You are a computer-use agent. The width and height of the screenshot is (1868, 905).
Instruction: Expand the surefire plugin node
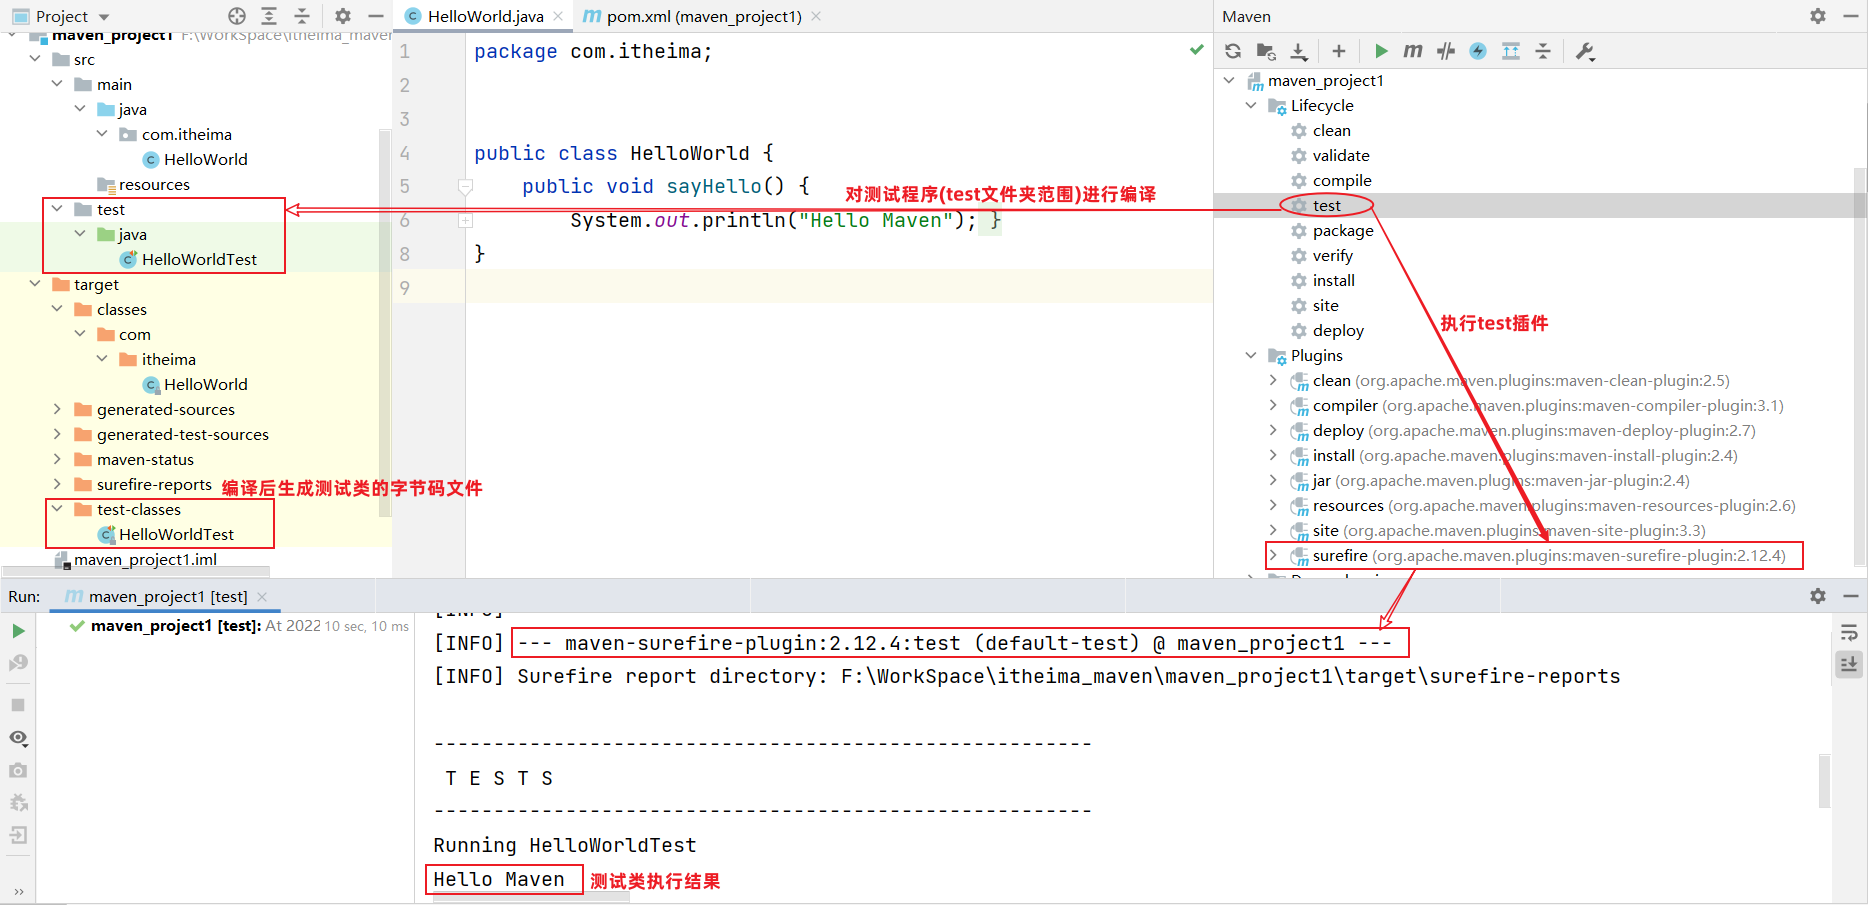point(1273,555)
